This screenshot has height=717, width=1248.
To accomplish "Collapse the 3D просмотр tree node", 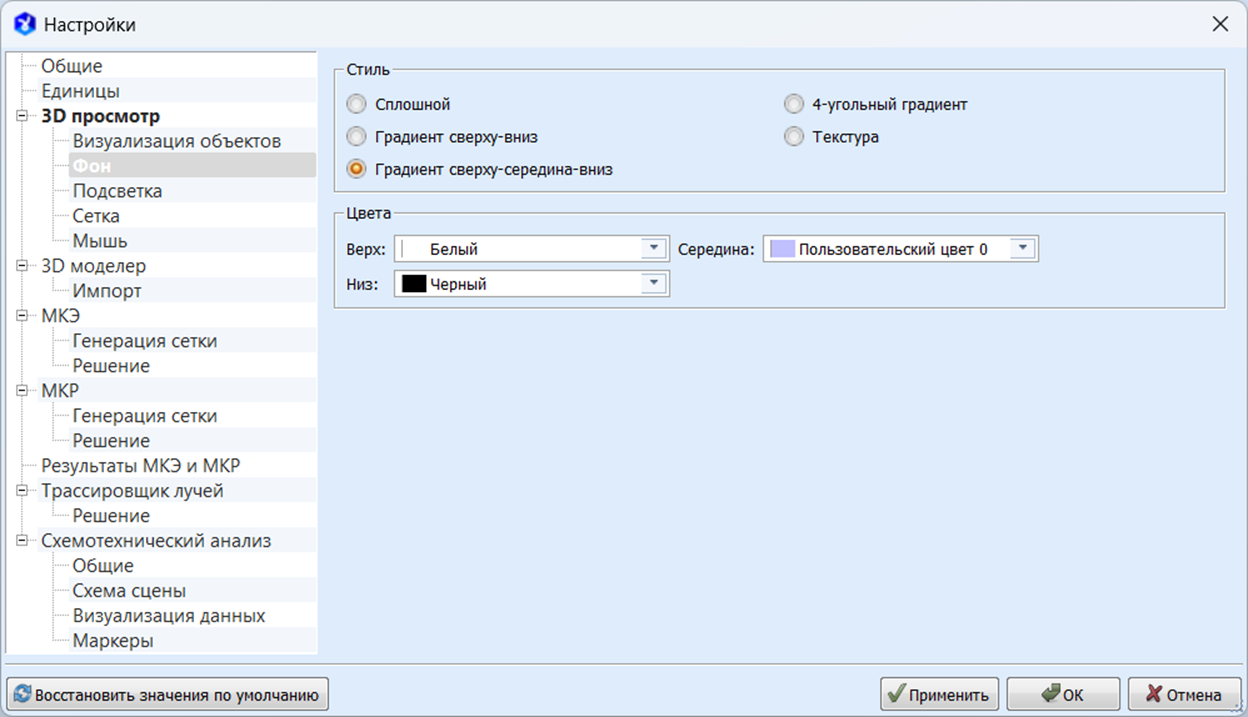I will coord(22,117).
